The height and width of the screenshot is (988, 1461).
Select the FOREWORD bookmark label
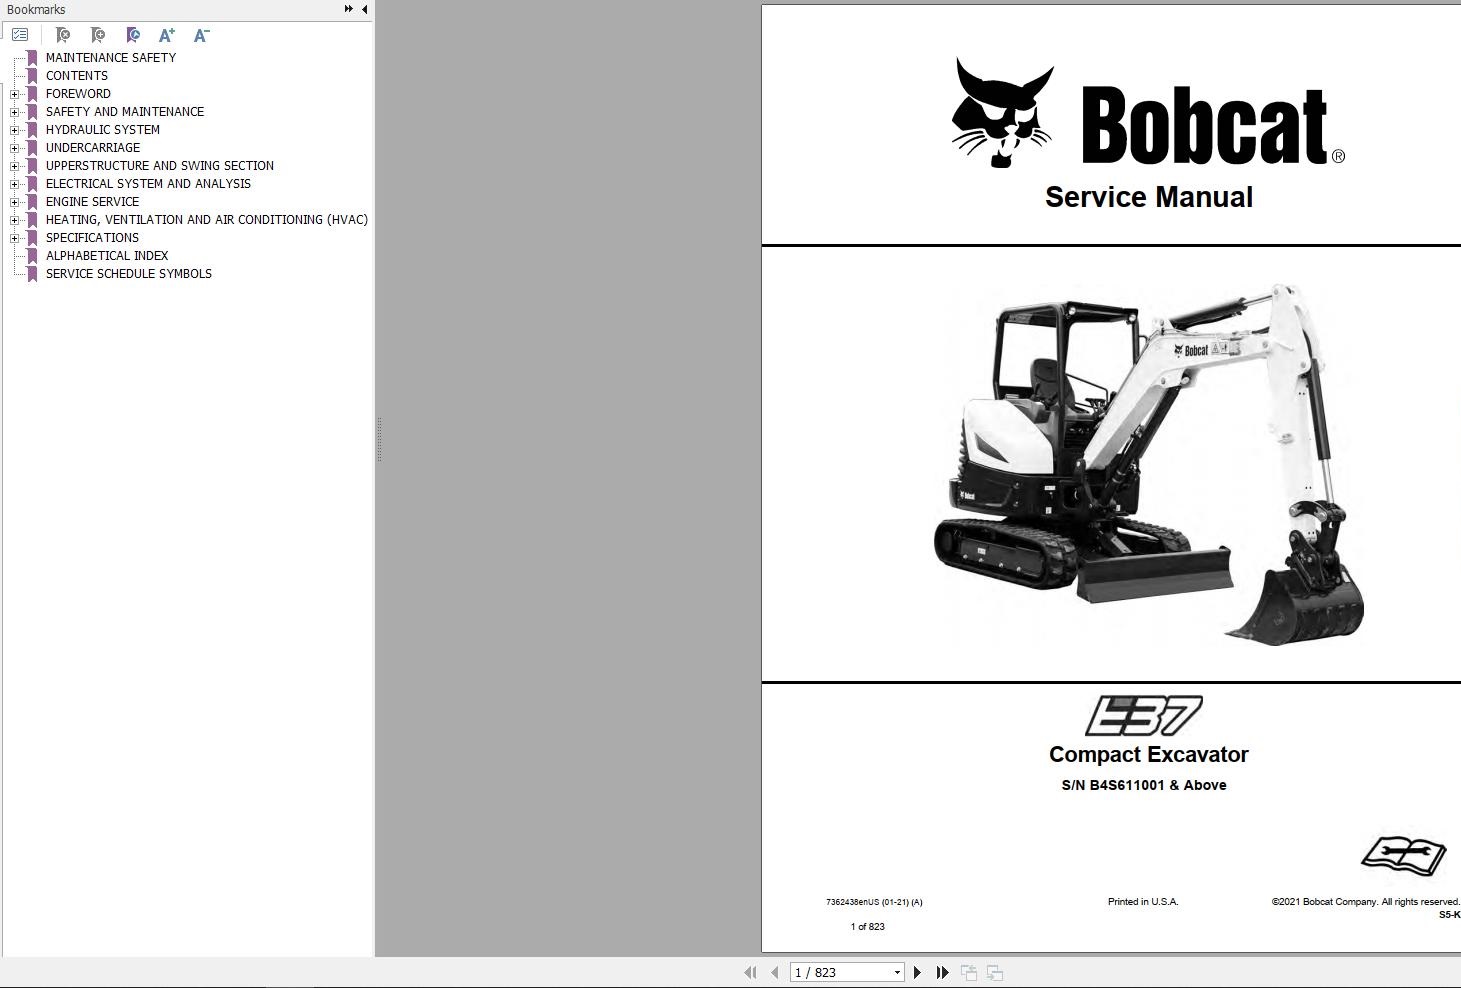click(x=78, y=94)
